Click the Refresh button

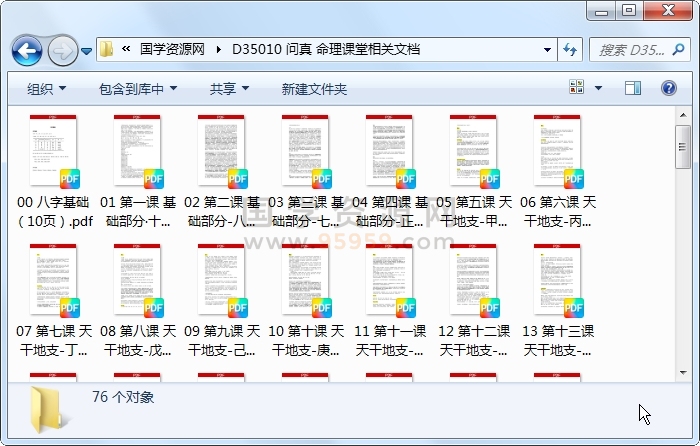point(570,49)
